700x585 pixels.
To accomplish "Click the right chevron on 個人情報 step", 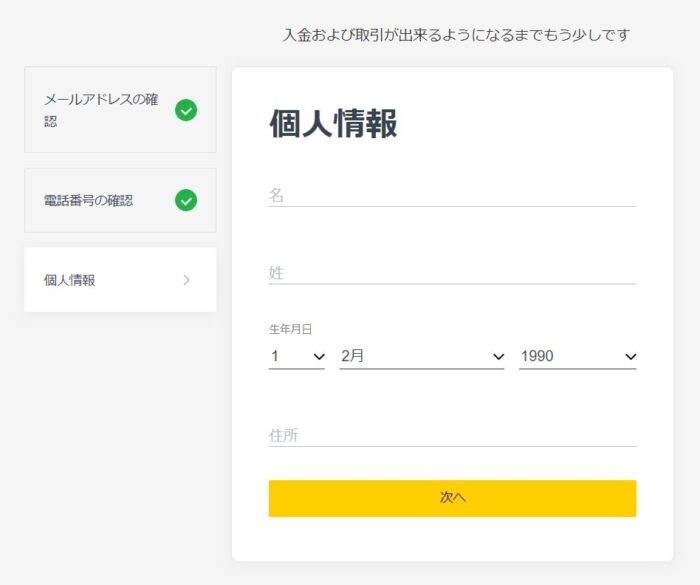I will (187, 280).
